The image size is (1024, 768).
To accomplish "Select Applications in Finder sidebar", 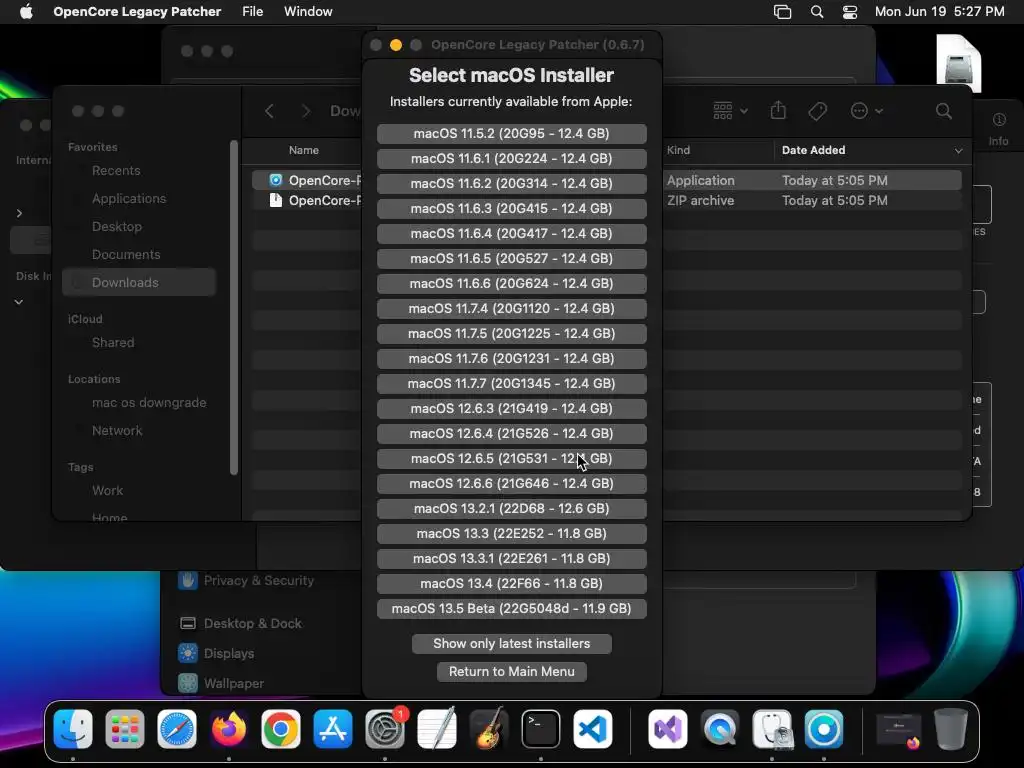I will click(129, 199).
